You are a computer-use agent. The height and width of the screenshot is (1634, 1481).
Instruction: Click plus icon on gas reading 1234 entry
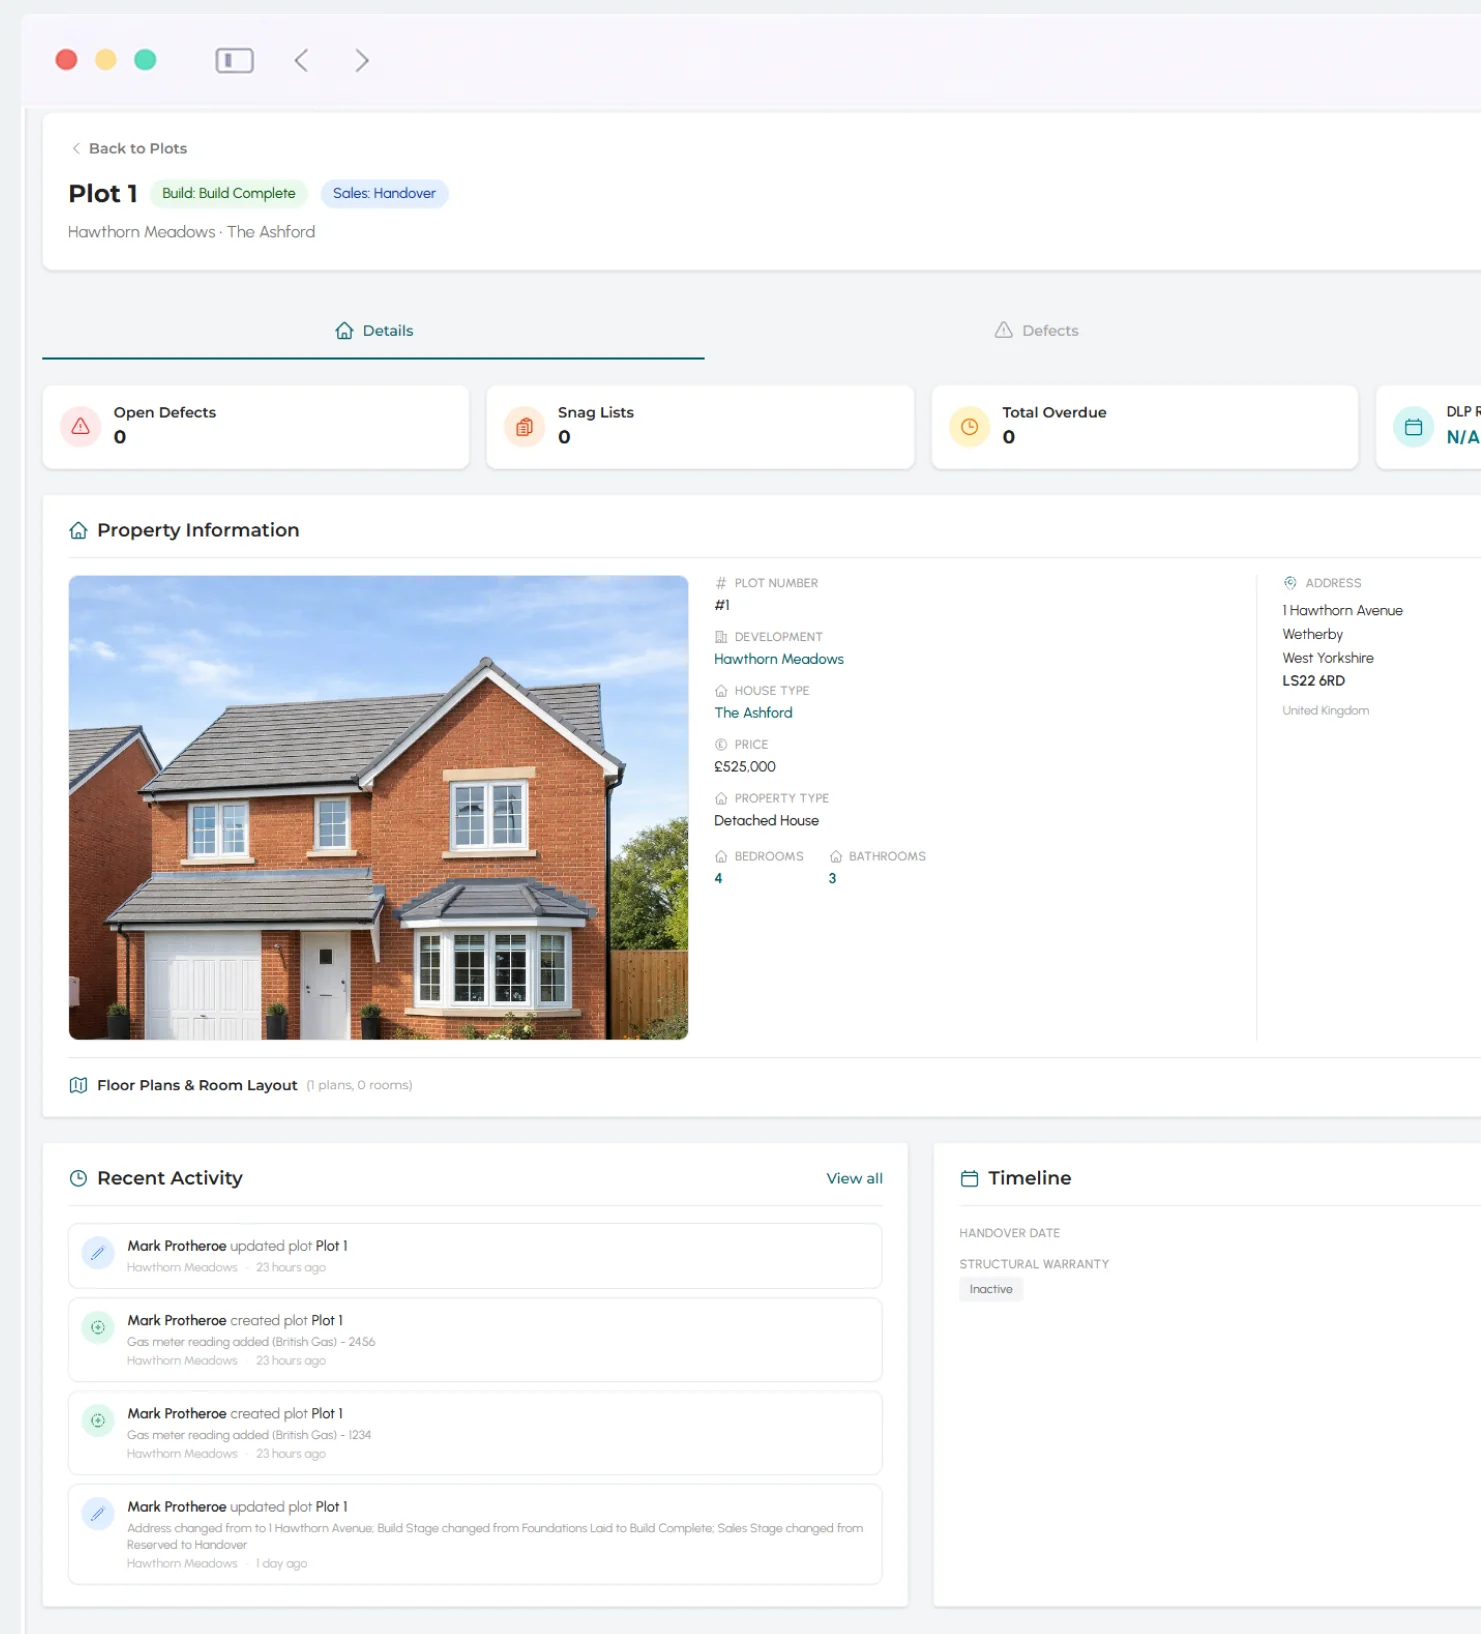coord(98,1421)
